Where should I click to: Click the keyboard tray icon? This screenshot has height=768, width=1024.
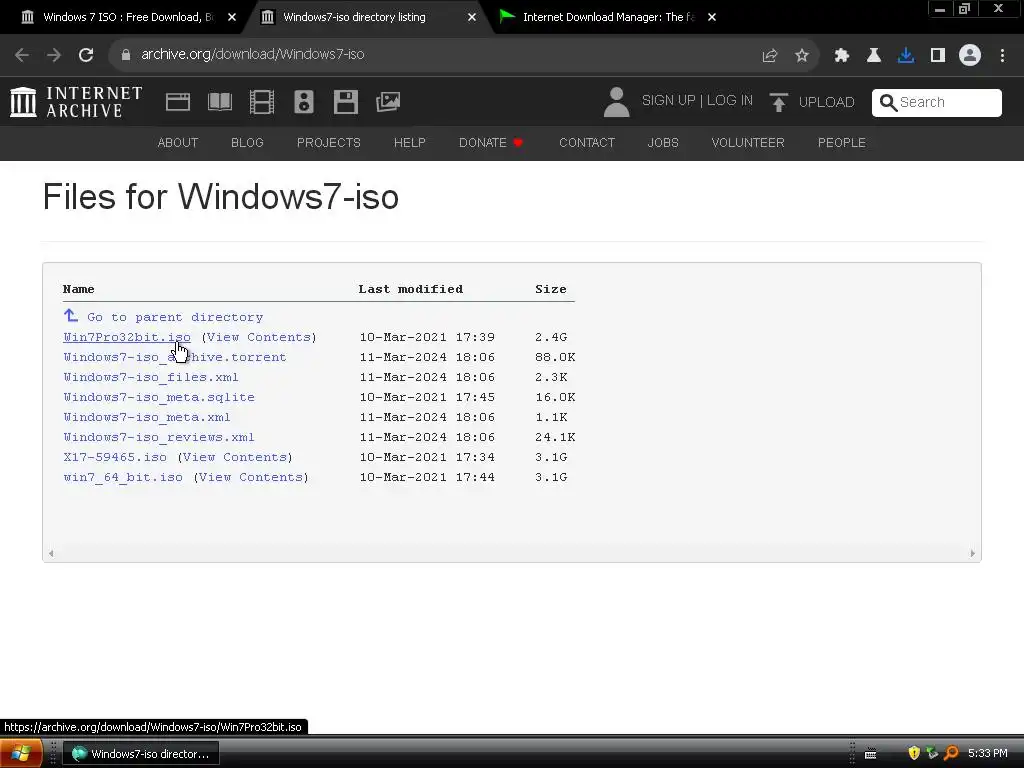pos(871,754)
